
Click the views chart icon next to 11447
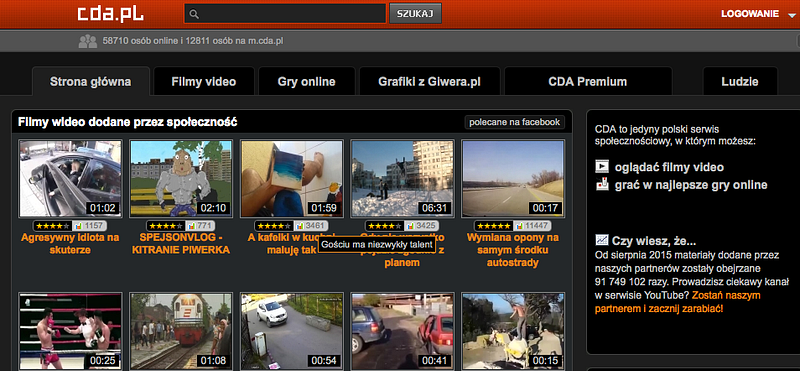pos(519,226)
